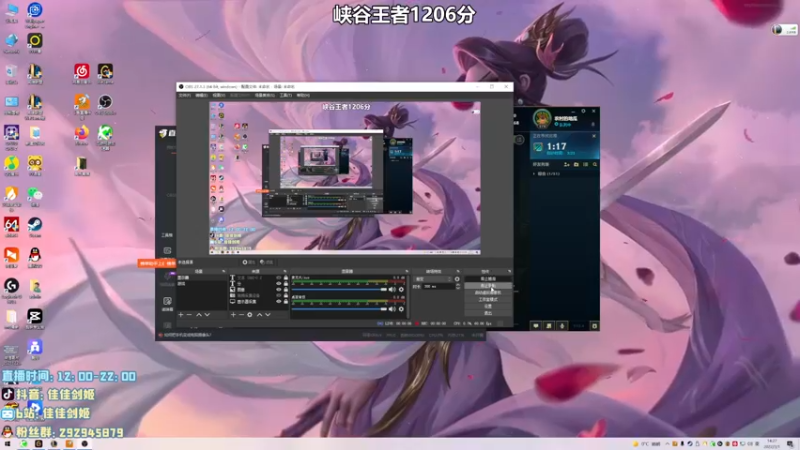Screen dimensions: 800x450
Task: Open chat icon at League client bottom
Action: point(536,326)
